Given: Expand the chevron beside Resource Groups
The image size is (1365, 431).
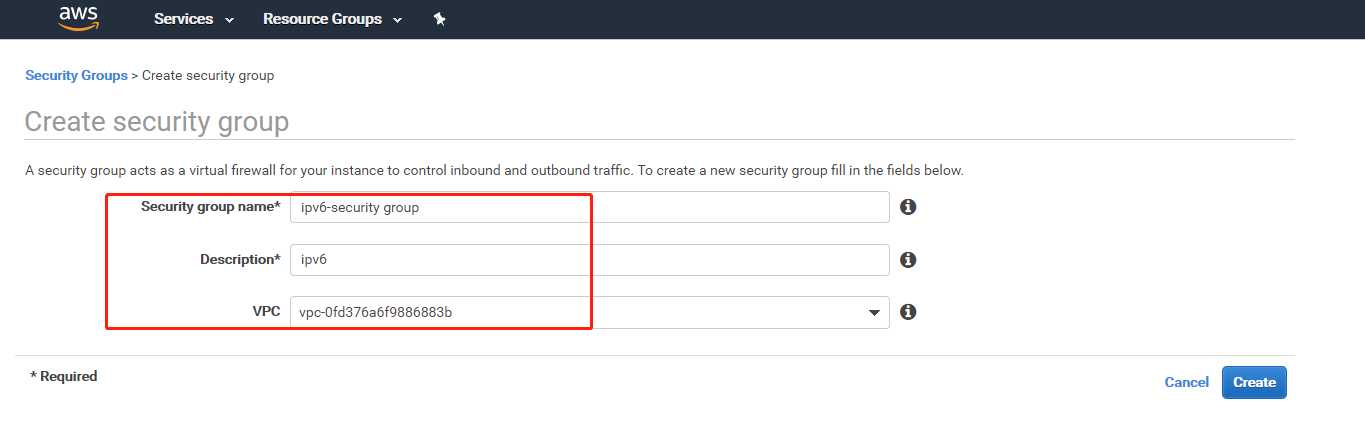Looking at the screenshot, I should point(397,20).
